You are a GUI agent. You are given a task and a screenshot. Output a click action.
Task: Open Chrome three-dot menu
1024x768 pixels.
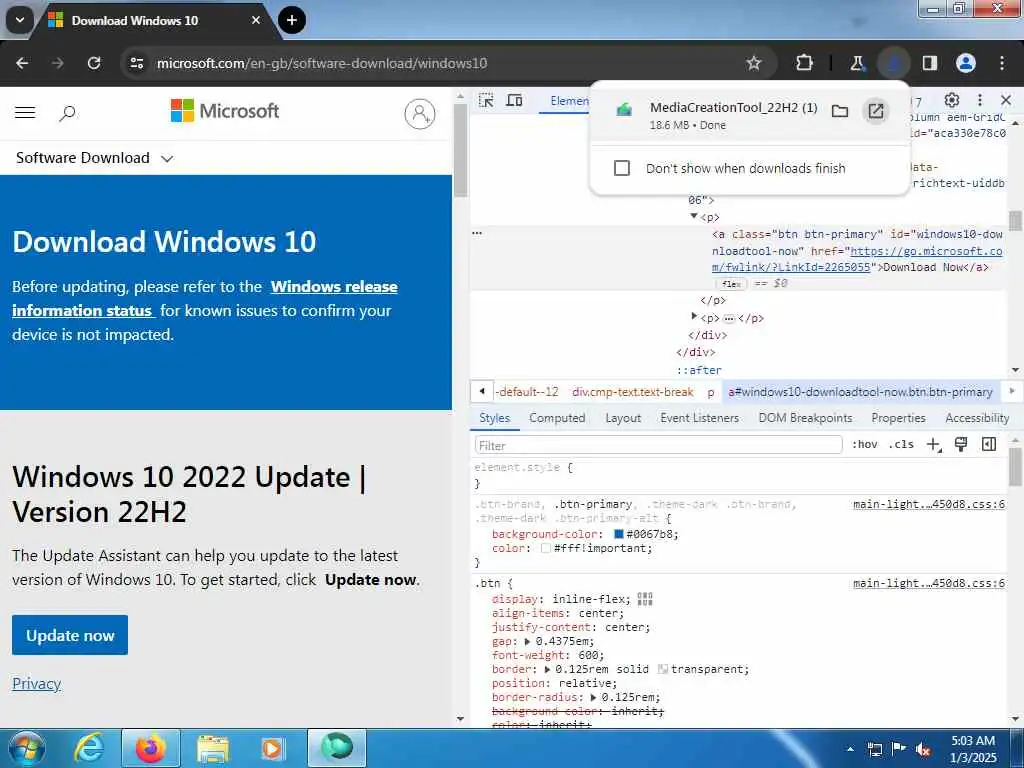(1001, 63)
